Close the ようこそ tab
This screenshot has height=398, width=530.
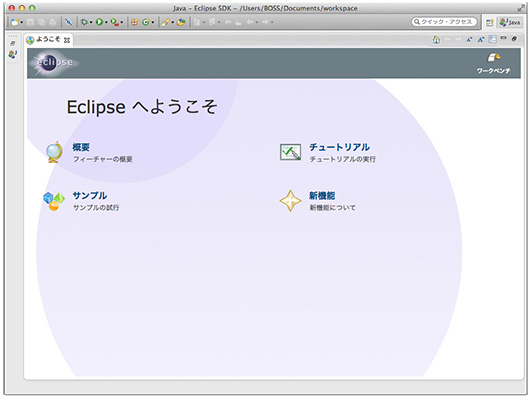(67, 40)
